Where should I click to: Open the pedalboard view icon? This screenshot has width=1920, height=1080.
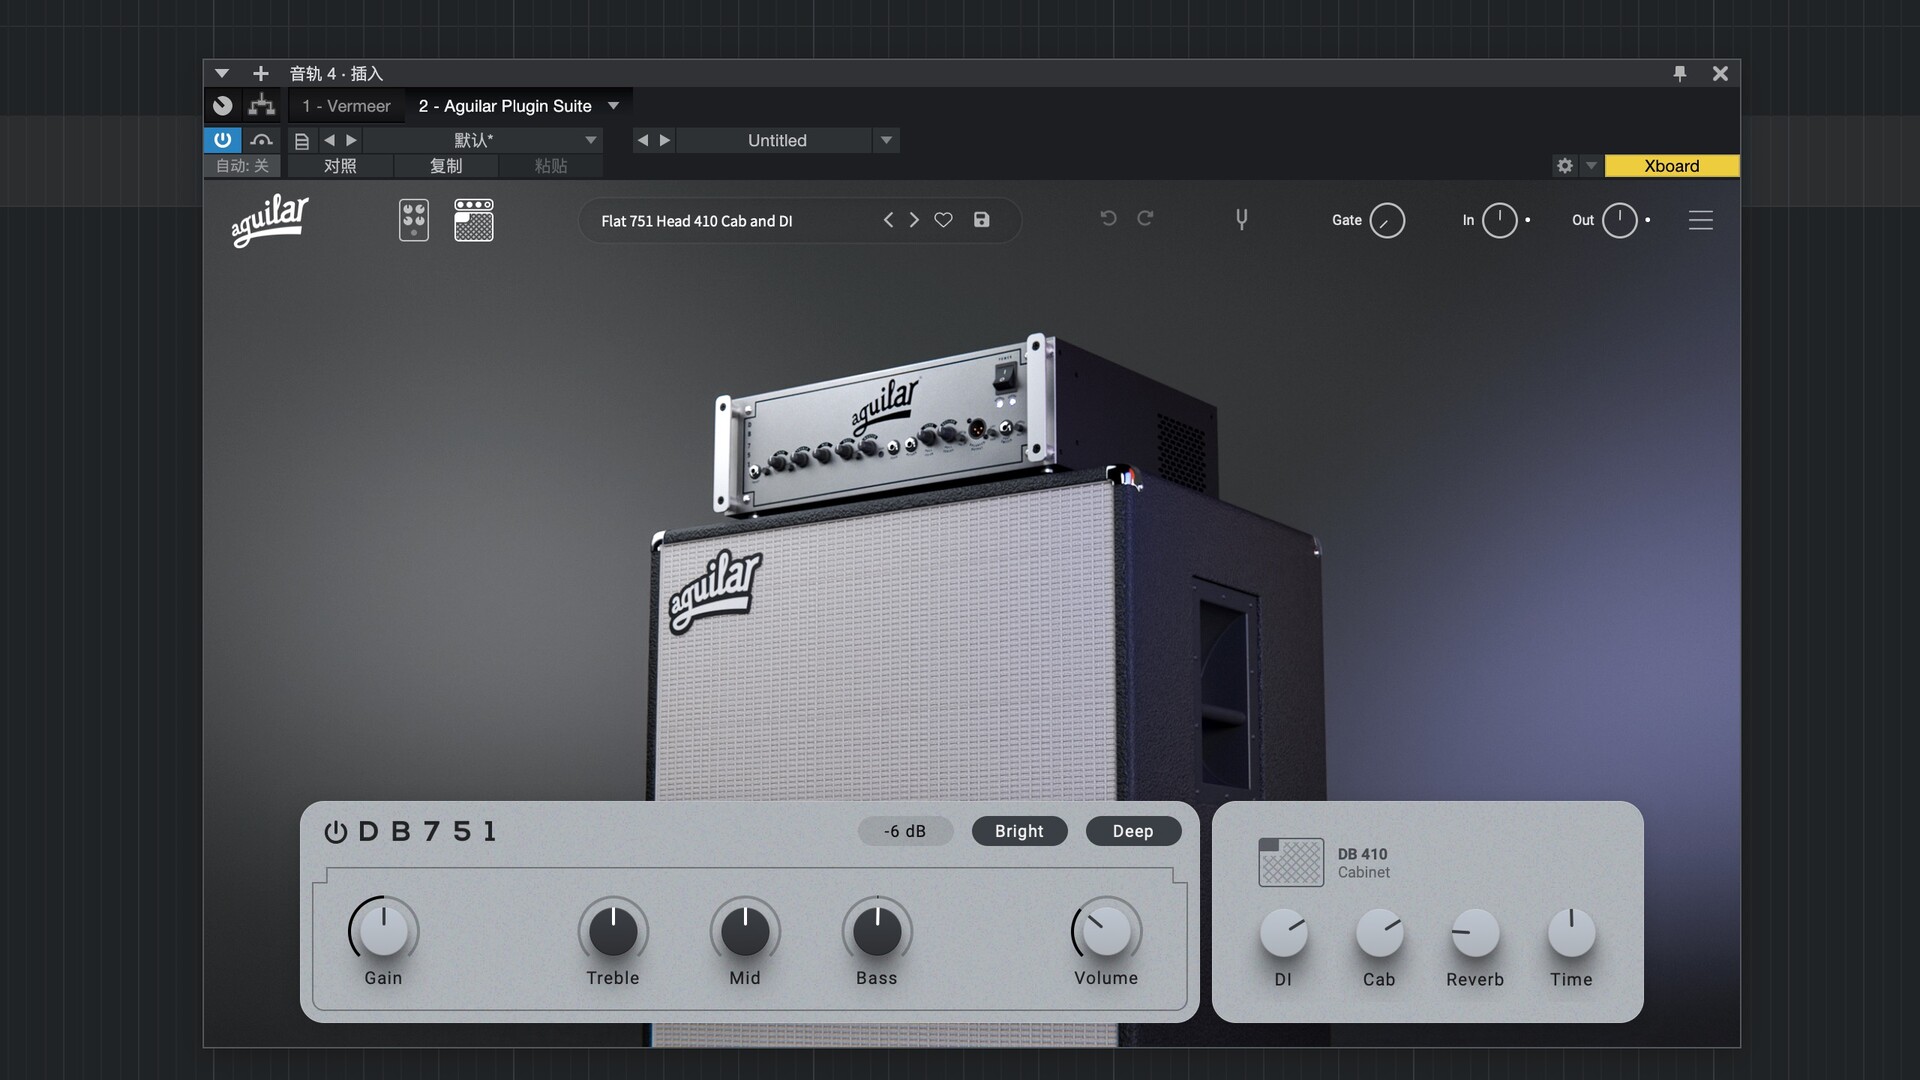pyautogui.click(x=413, y=220)
